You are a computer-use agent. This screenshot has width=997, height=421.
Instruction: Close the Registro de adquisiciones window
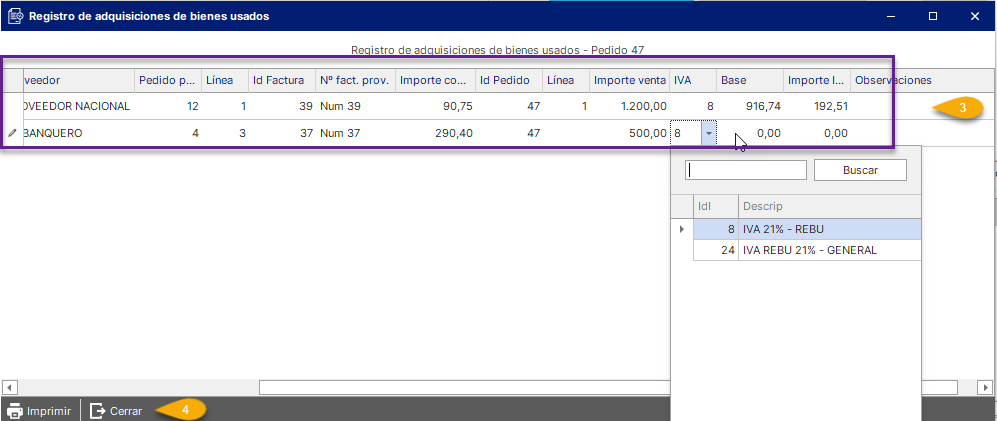pyautogui.click(x=975, y=17)
